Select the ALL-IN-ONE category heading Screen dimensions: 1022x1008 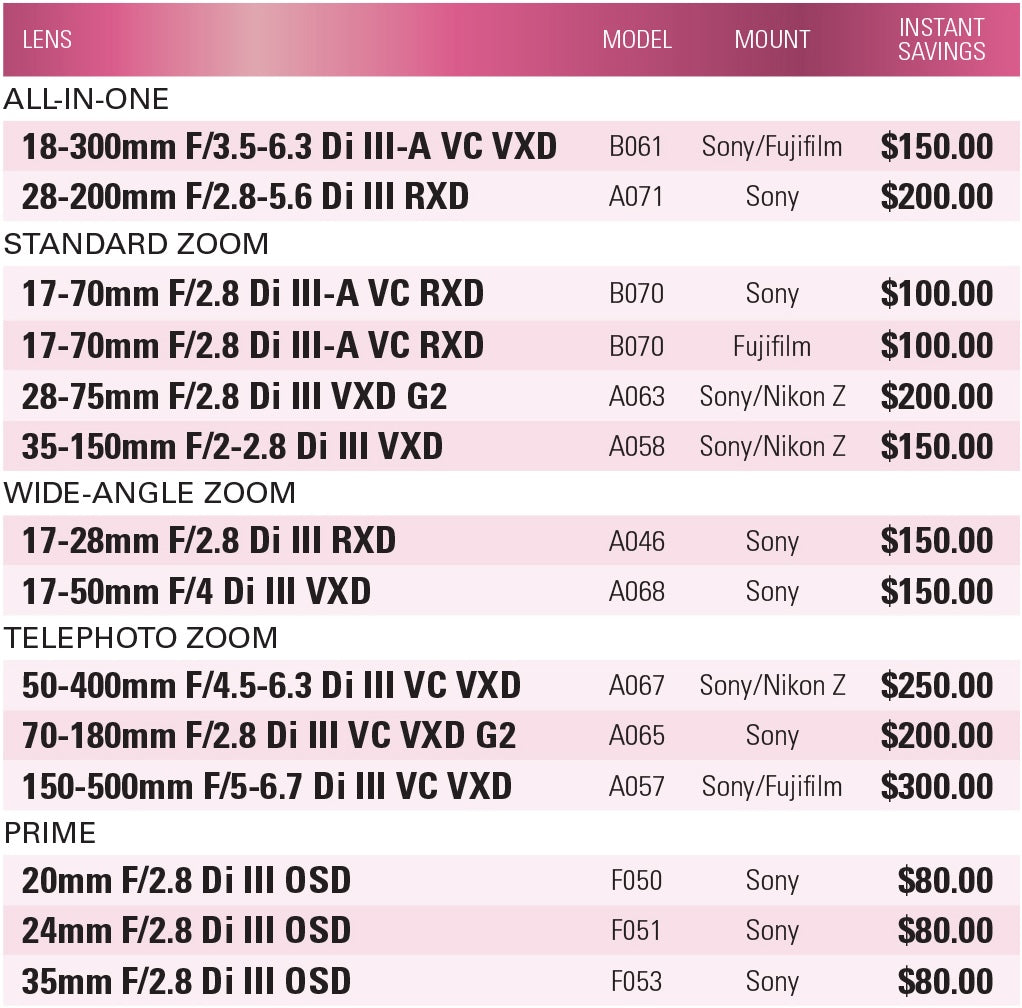(x=87, y=99)
